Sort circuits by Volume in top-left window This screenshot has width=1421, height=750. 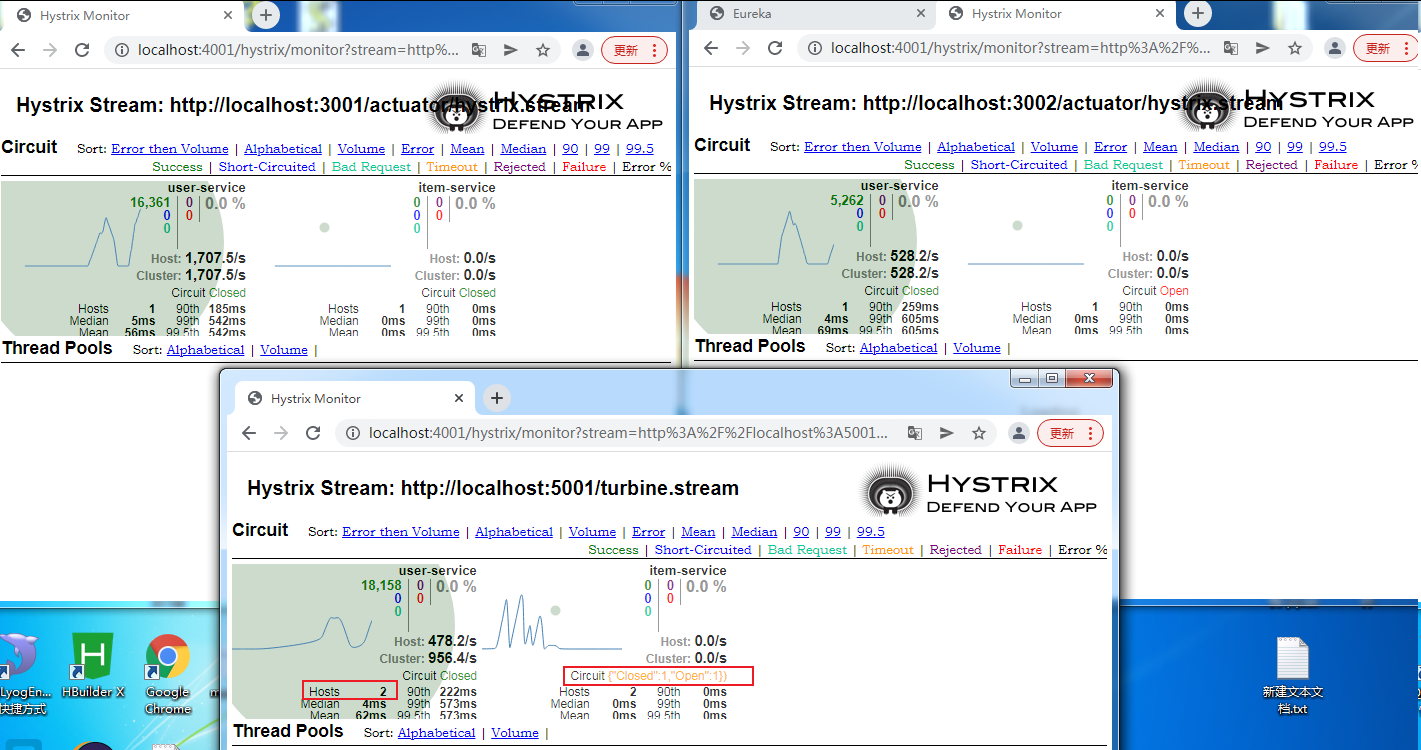point(361,149)
